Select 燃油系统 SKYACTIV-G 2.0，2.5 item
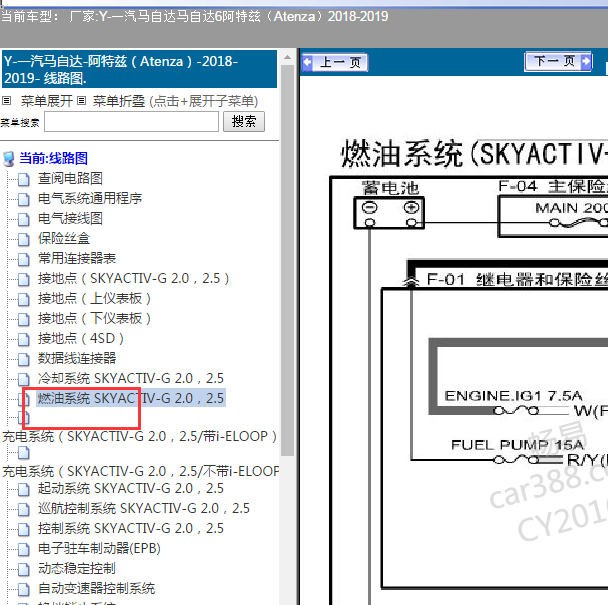608x605 pixels. [x=131, y=398]
